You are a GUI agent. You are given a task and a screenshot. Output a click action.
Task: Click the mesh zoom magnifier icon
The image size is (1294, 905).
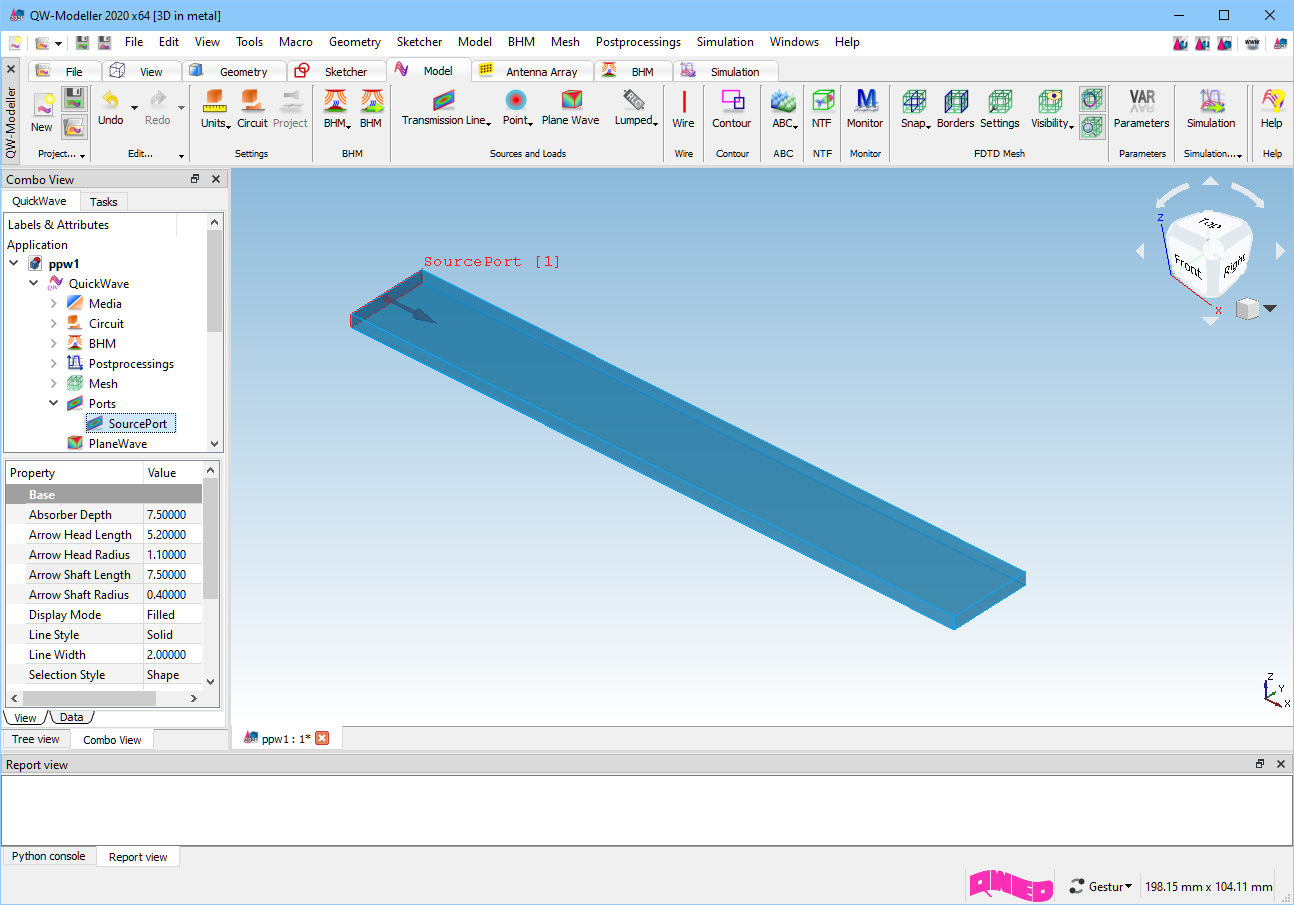click(x=1092, y=125)
